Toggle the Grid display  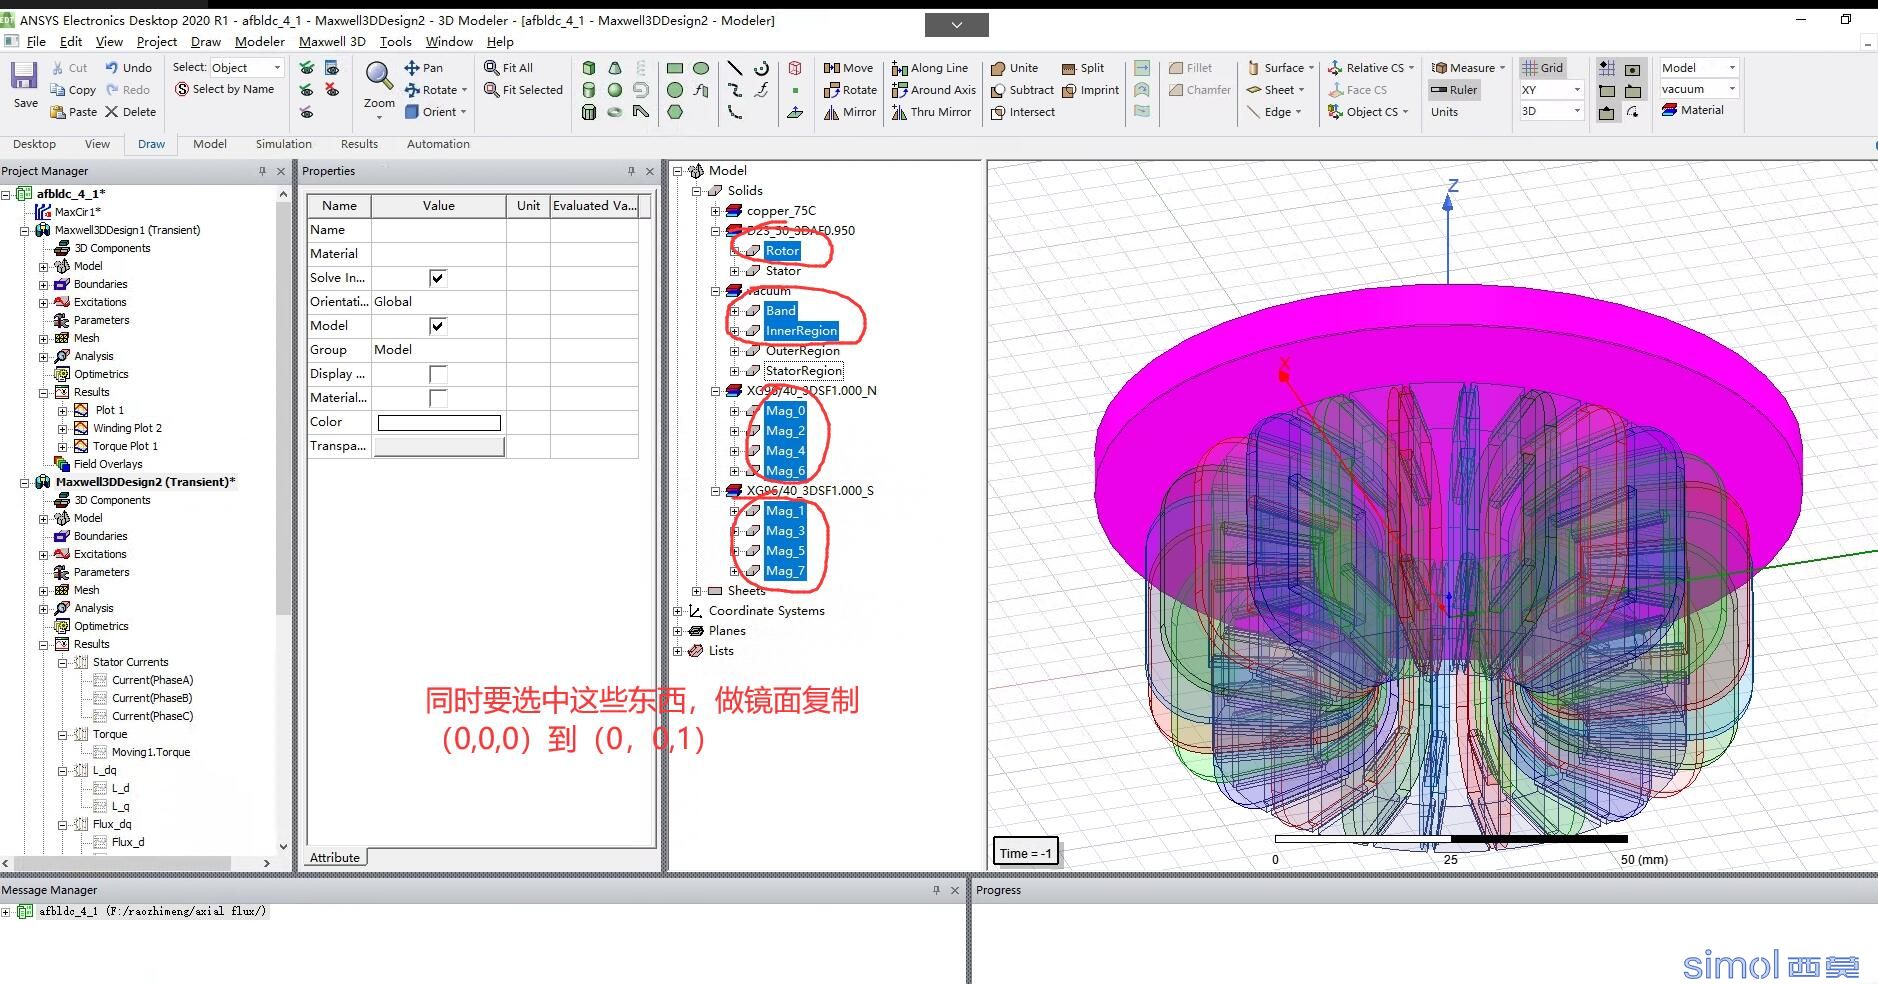[1542, 68]
